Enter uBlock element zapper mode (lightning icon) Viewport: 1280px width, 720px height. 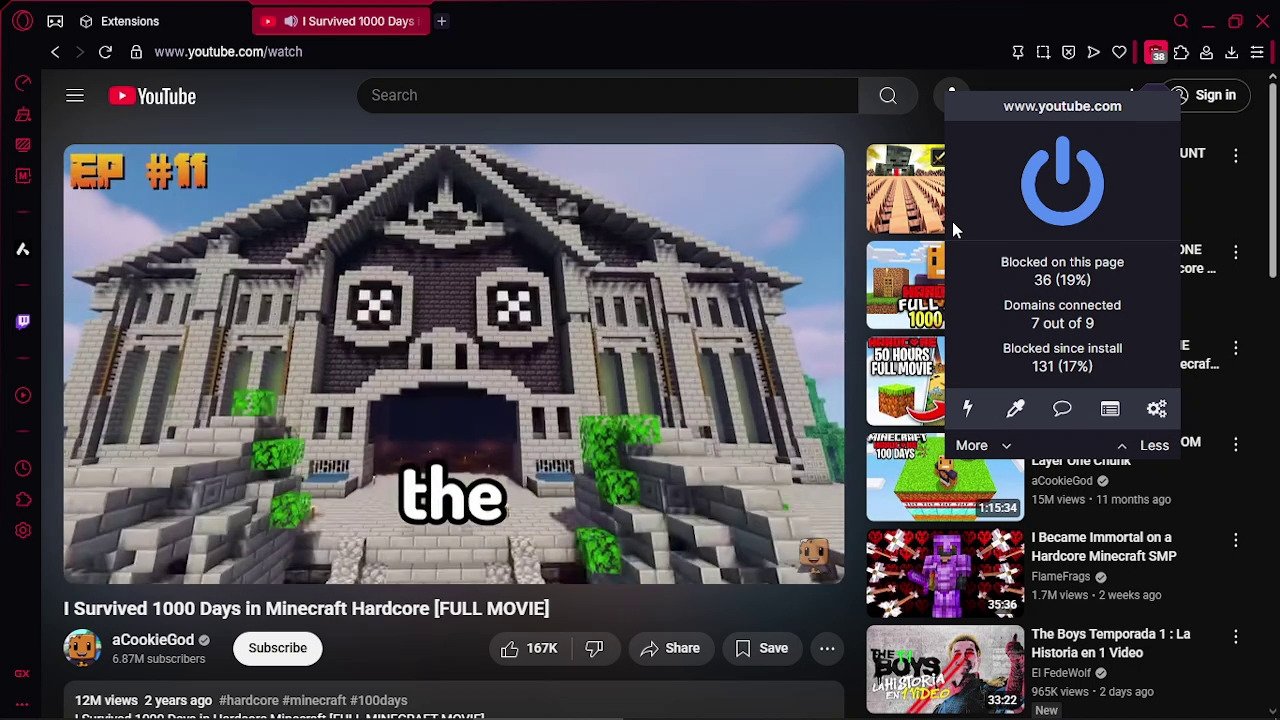point(967,408)
